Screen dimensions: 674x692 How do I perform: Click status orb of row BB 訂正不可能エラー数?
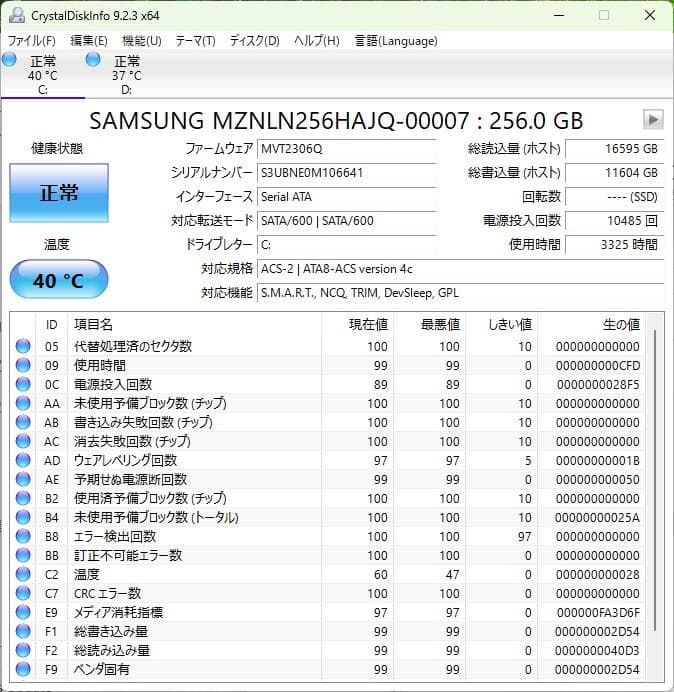coord(23,555)
